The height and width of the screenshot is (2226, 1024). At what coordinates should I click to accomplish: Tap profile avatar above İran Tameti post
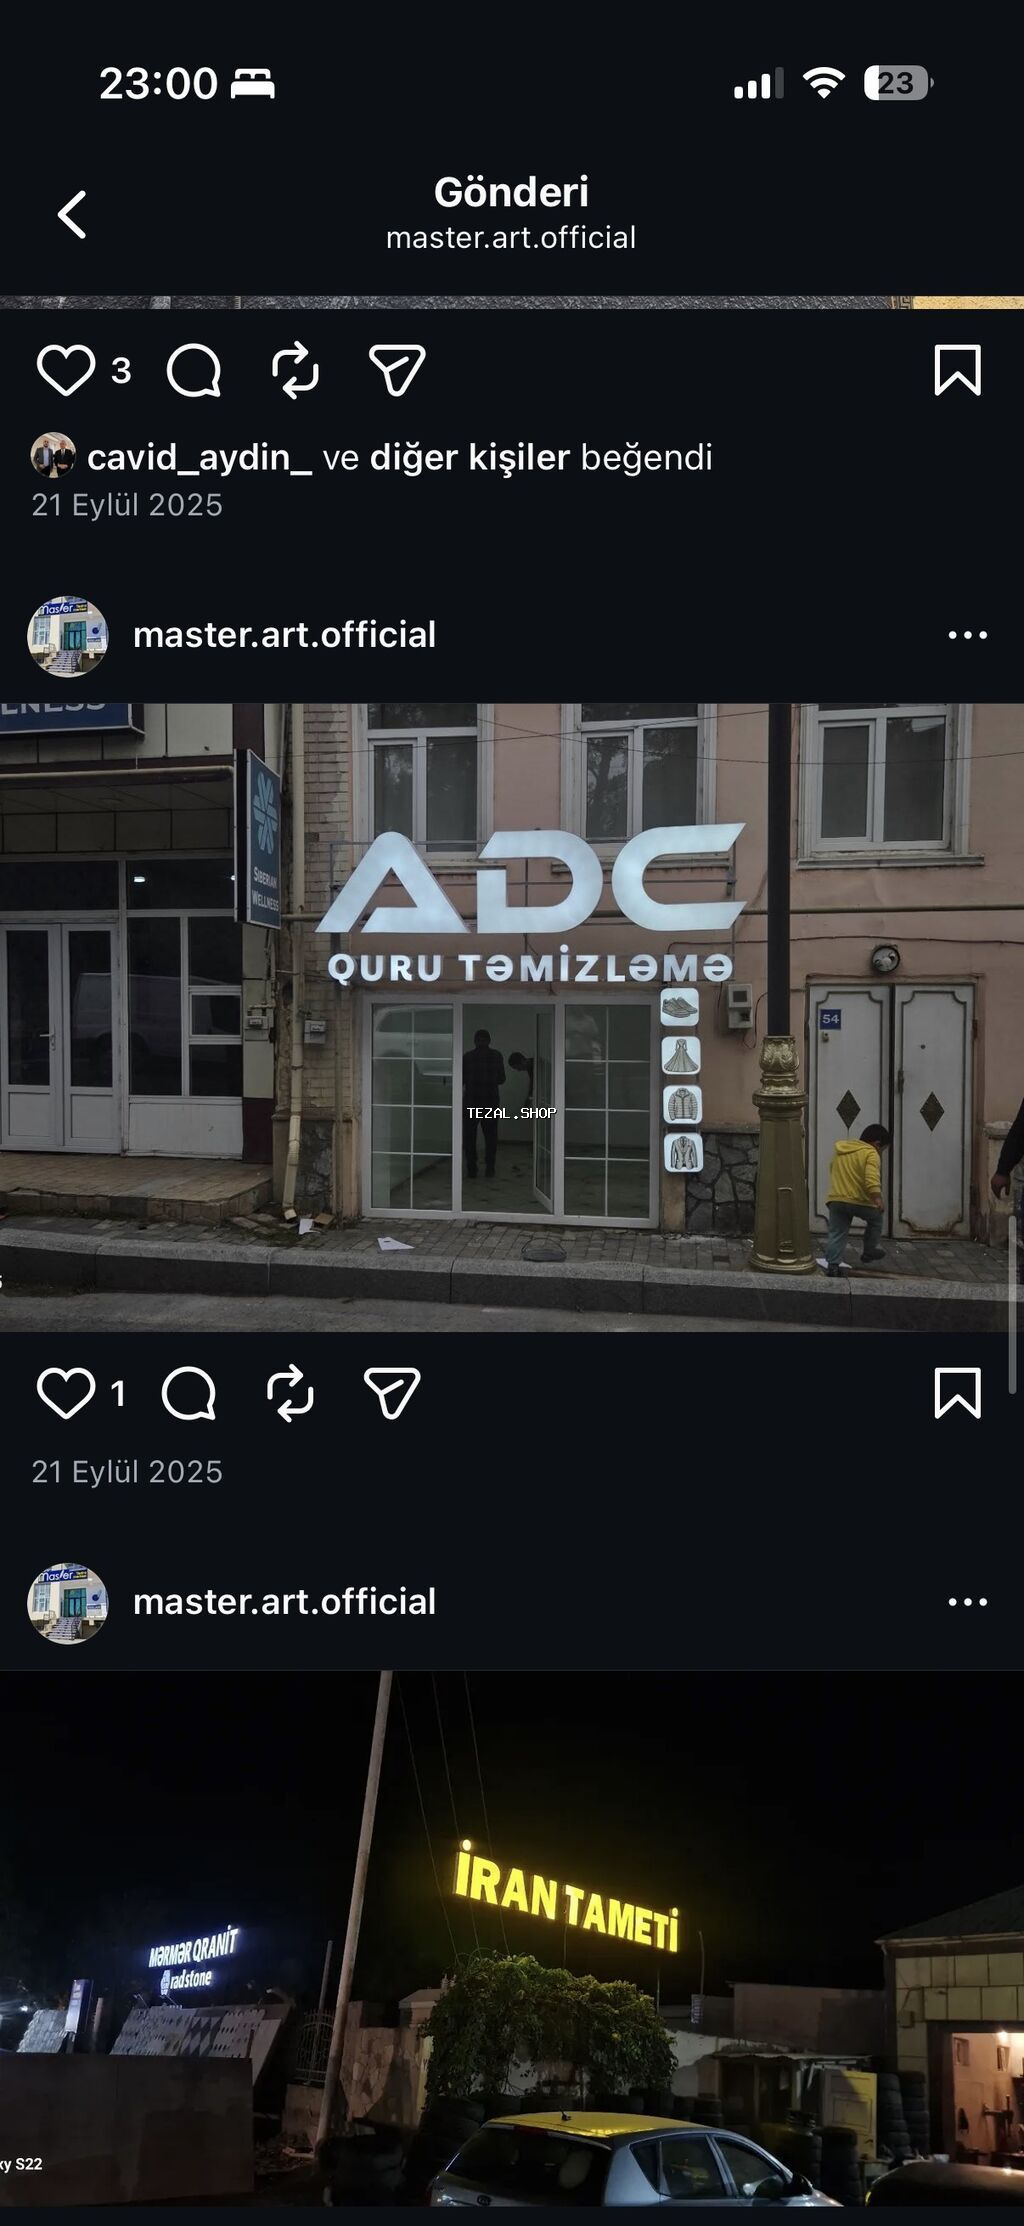pos(67,1603)
